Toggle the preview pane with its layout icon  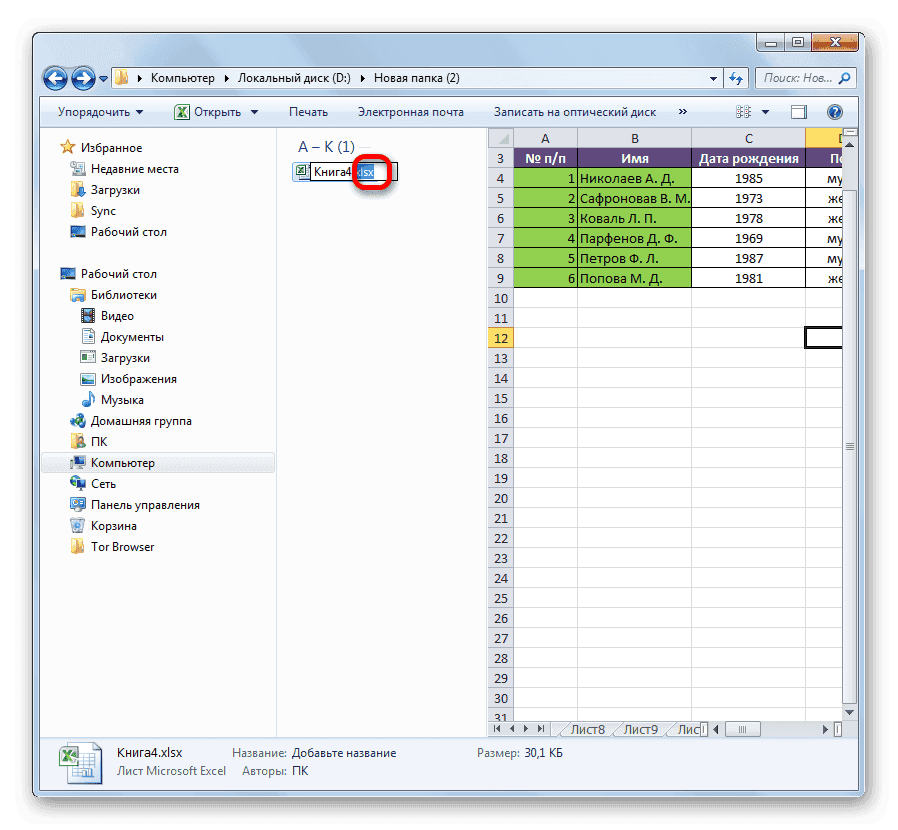tap(799, 111)
